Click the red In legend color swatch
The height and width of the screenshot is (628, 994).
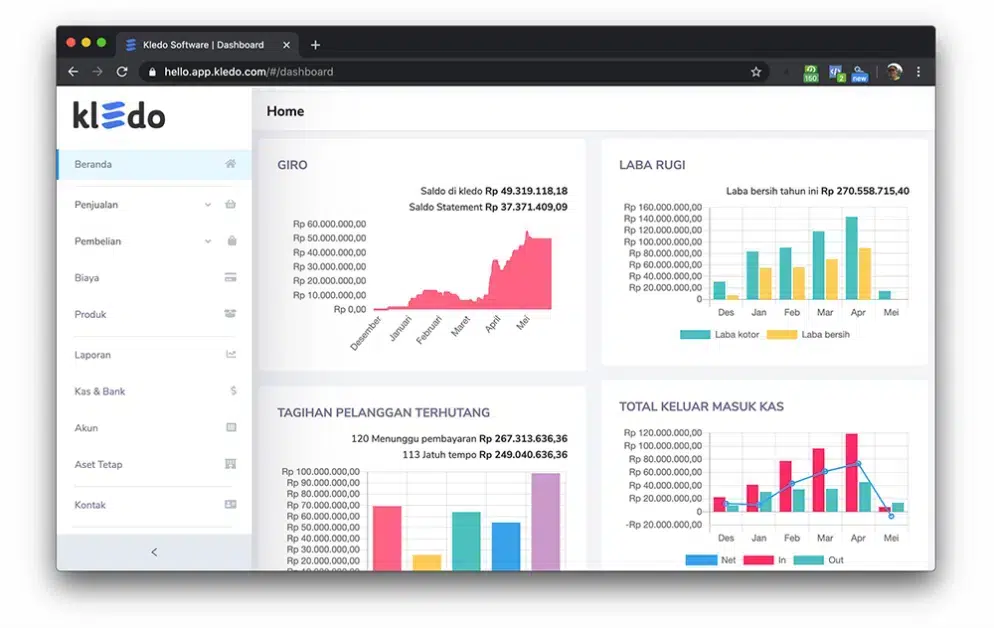point(758,560)
